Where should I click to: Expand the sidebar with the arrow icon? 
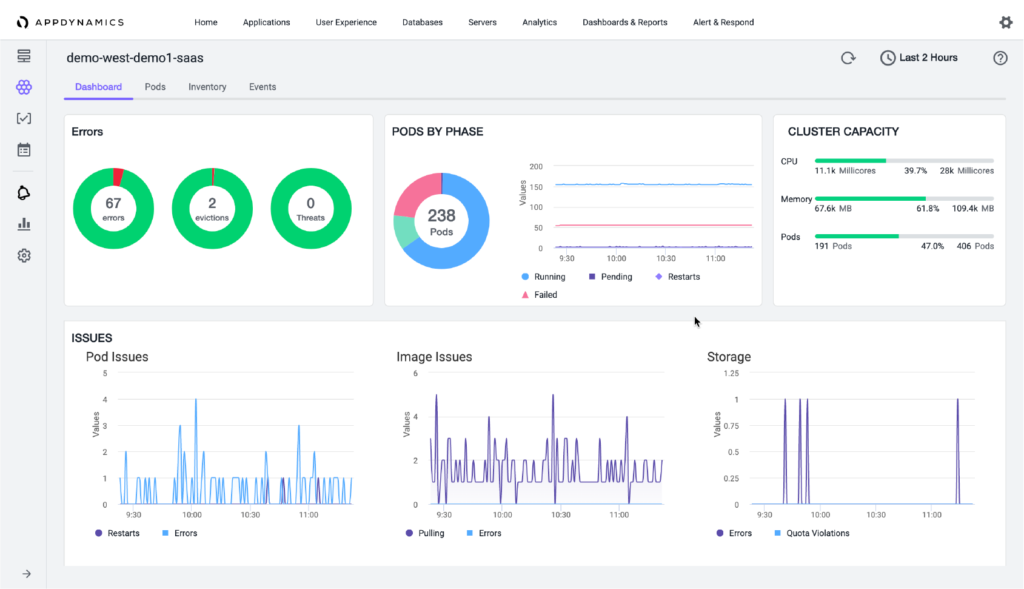(x=26, y=574)
